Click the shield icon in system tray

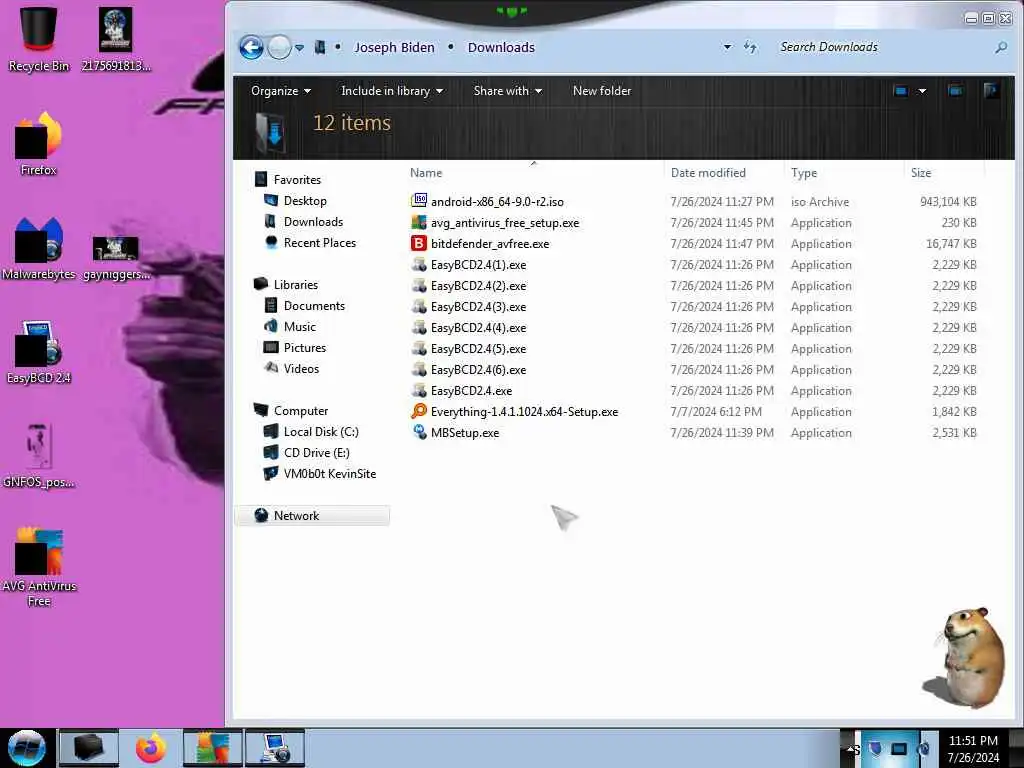pos(874,748)
